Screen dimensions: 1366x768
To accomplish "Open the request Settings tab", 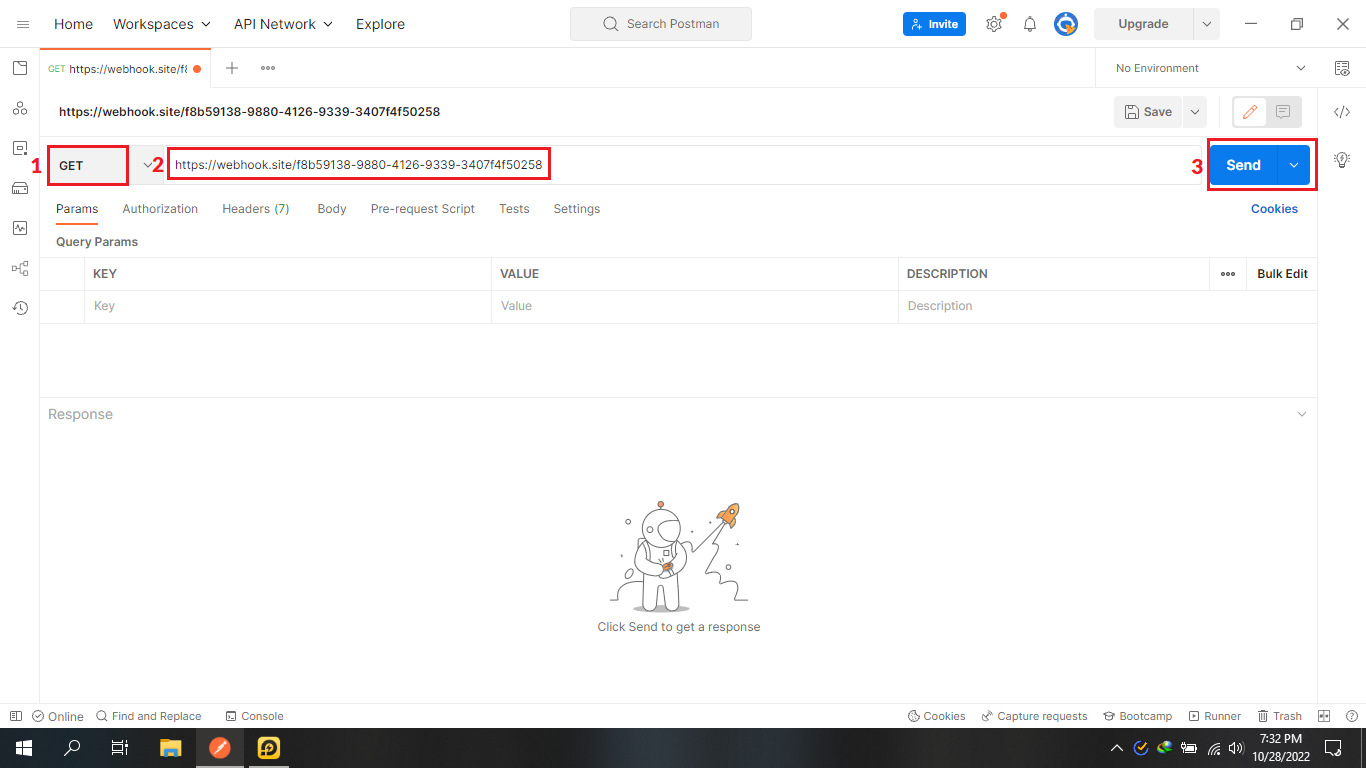I will click(x=577, y=209).
